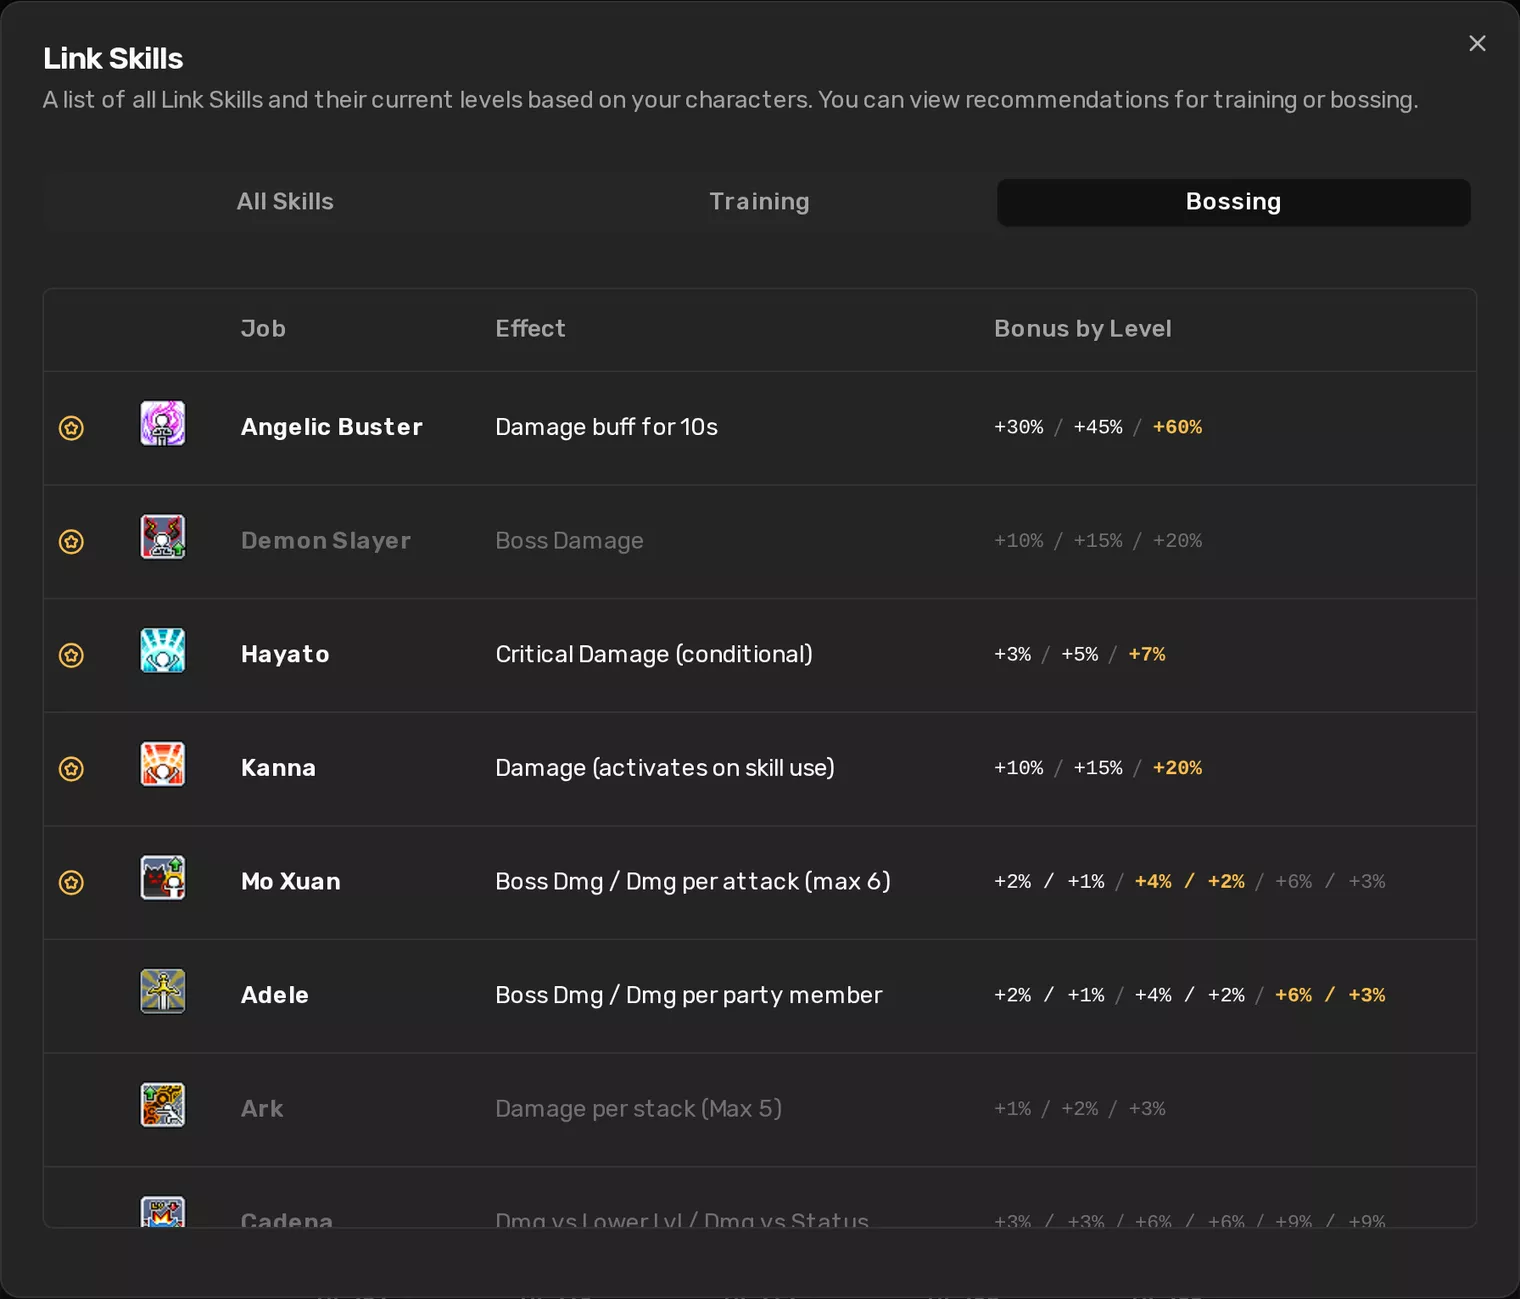
Task: Click Demon Slayer's +10% / +15% / +20% bonuses
Action: tap(1098, 541)
